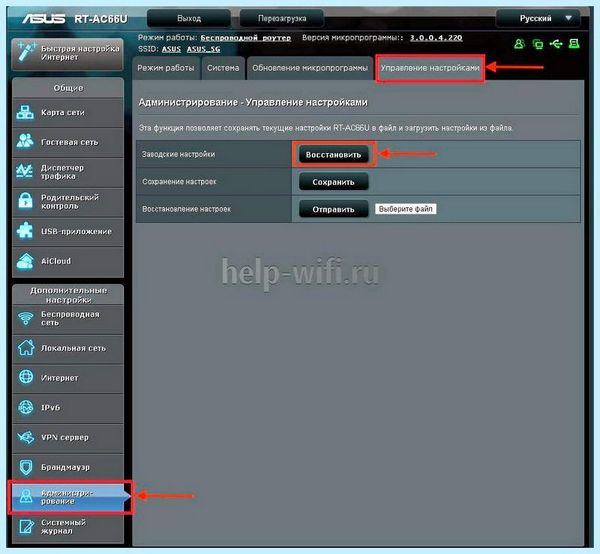This screenshot has width=600, height=554.
Task: Open VPN сервер menu label
Action: pyautogui.click(x=65, y=437)
